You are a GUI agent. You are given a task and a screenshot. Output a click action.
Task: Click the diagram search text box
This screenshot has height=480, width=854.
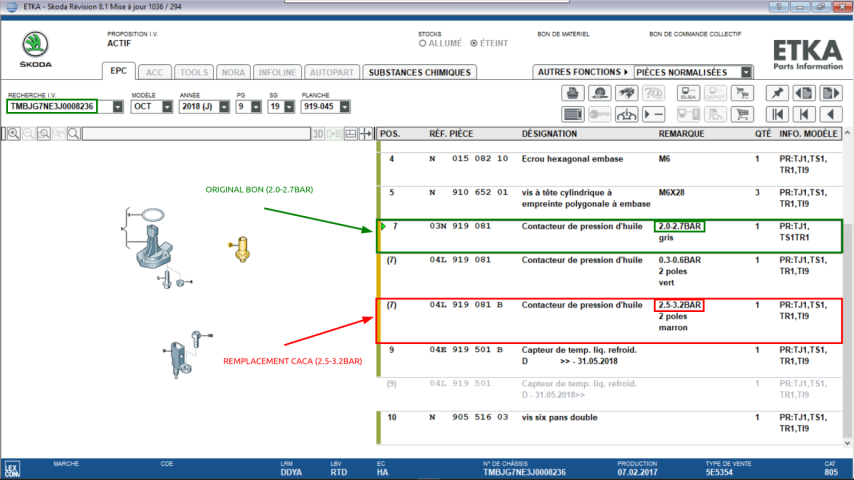196,133
